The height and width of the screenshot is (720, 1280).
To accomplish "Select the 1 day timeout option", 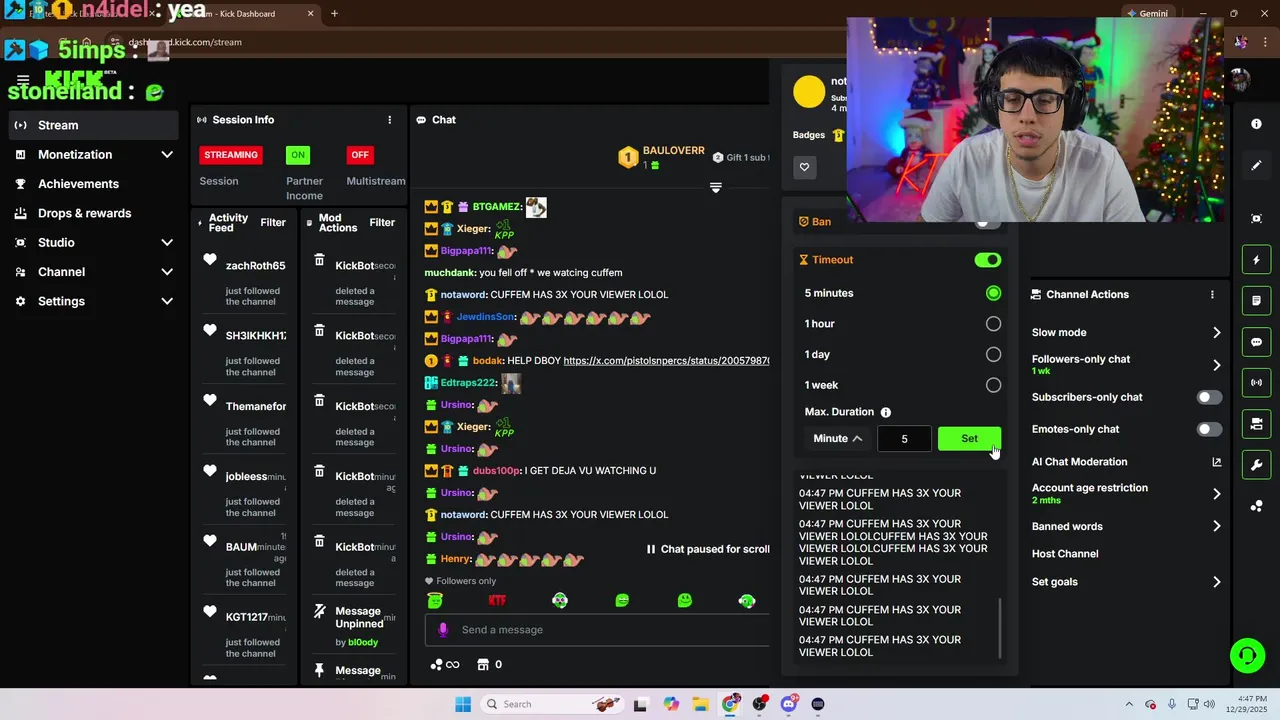I will 993,354.
